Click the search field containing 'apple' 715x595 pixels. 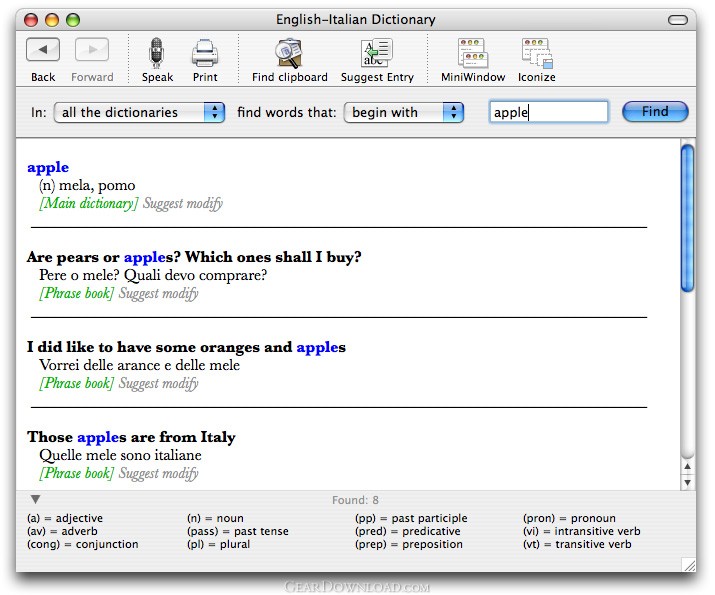(x=549, y=112)
